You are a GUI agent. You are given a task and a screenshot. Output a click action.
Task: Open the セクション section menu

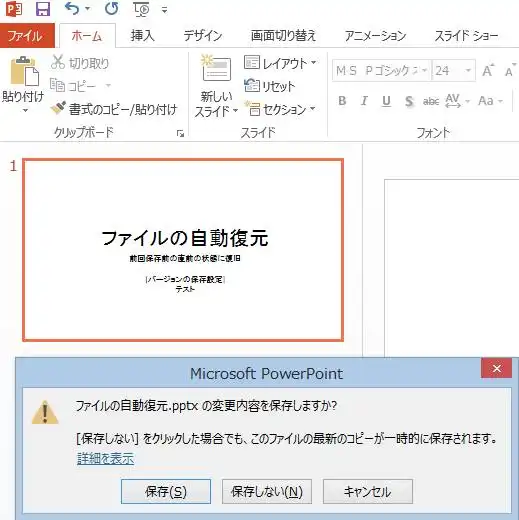[x=280, y=109]
